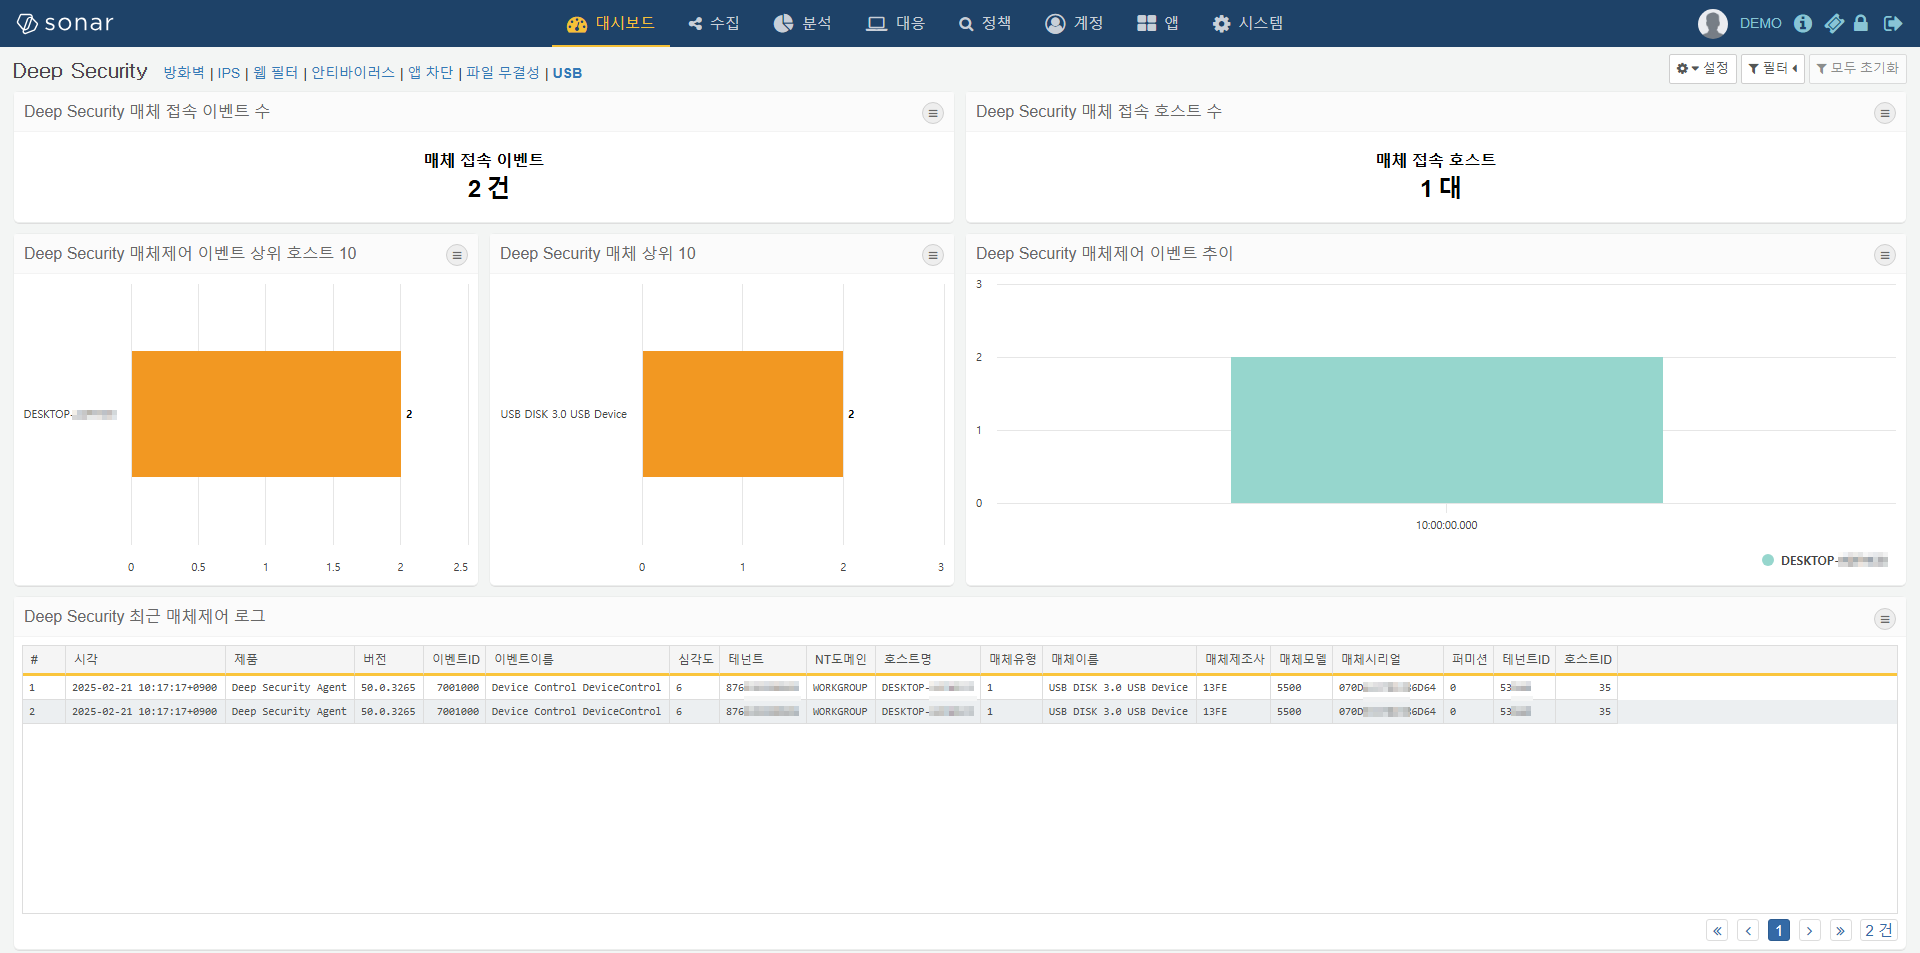Click the orange USB DISK 3.0 bar
1920x953 pixels.
click(x=743, y=414)
